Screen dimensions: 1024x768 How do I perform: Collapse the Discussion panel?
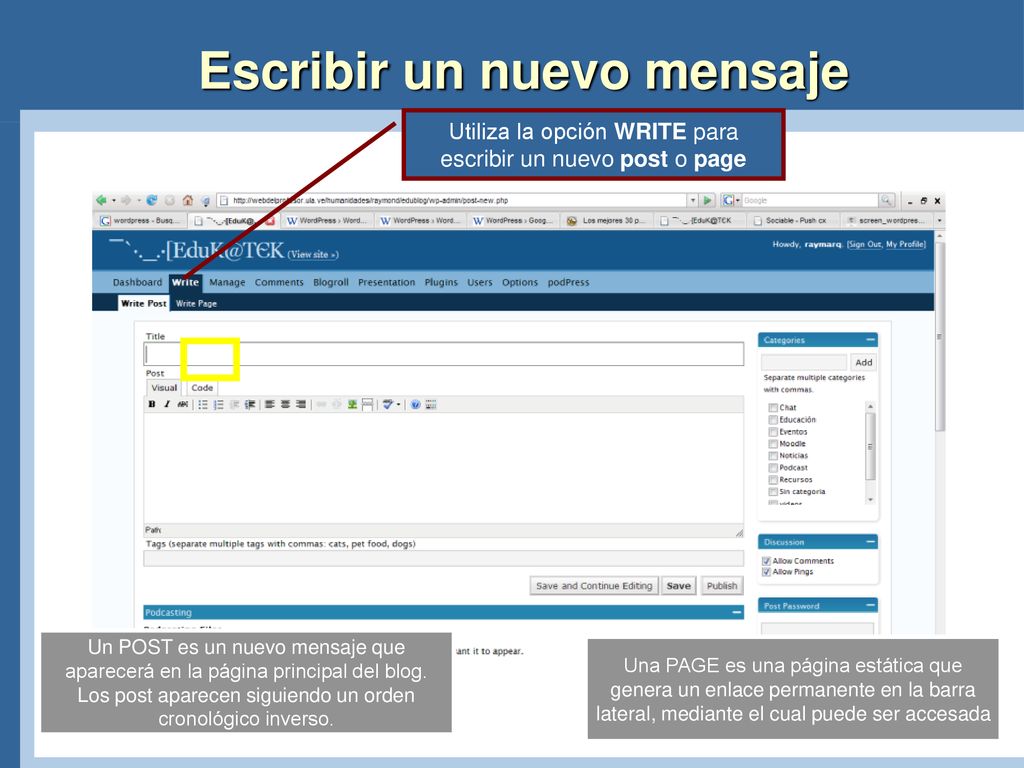coord(870,542)
